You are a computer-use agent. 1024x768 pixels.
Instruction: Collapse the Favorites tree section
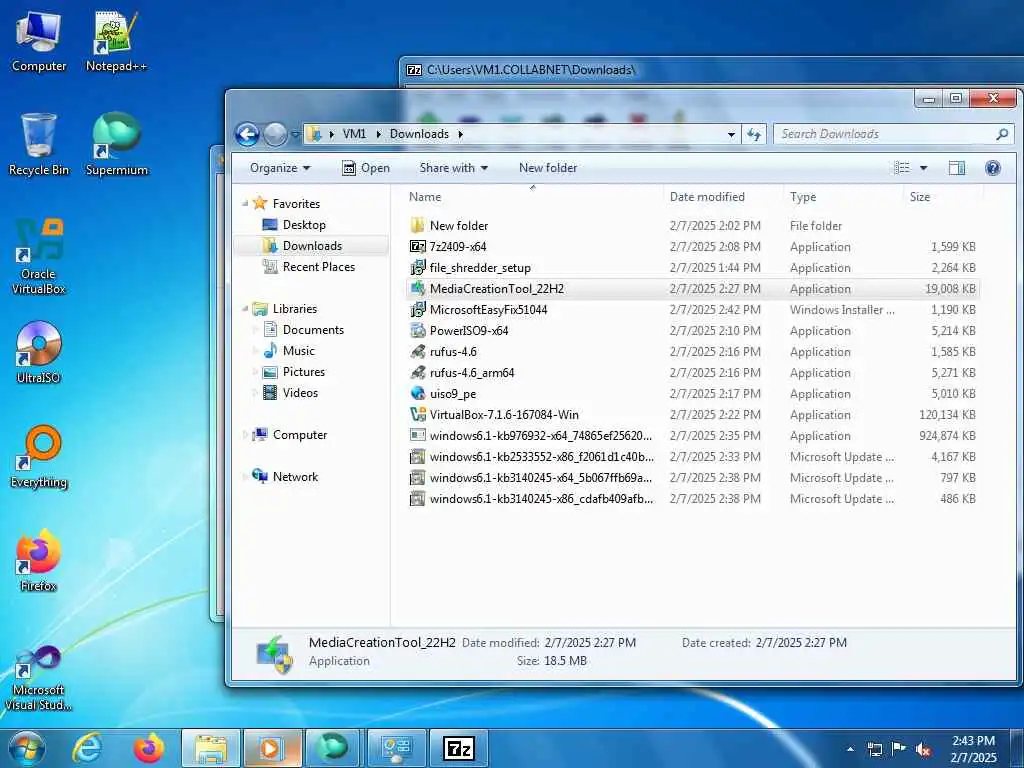(x=245, y=204)
